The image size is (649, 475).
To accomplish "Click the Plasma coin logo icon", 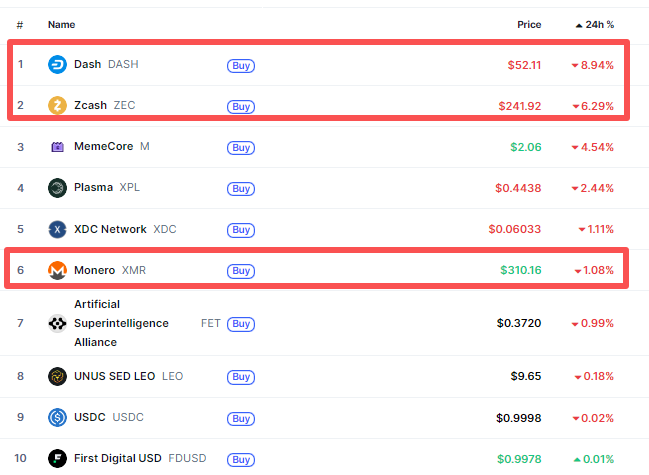I will coord(57,188).
